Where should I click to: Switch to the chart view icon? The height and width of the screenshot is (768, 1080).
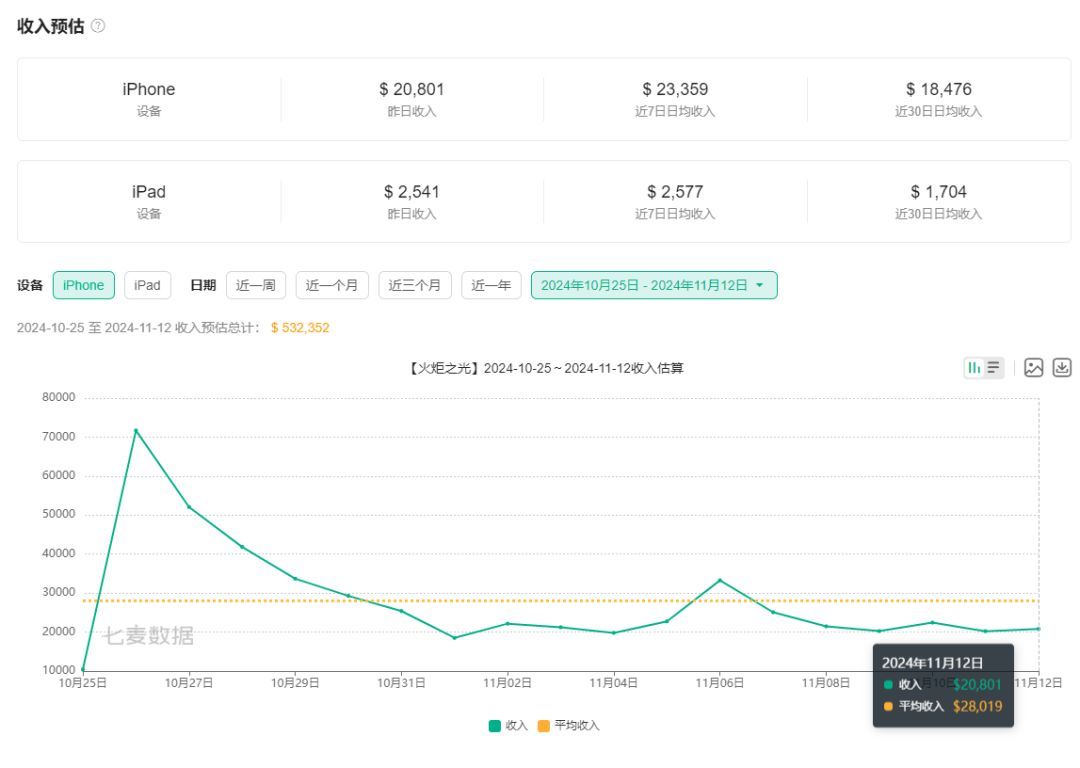(973, 368)
